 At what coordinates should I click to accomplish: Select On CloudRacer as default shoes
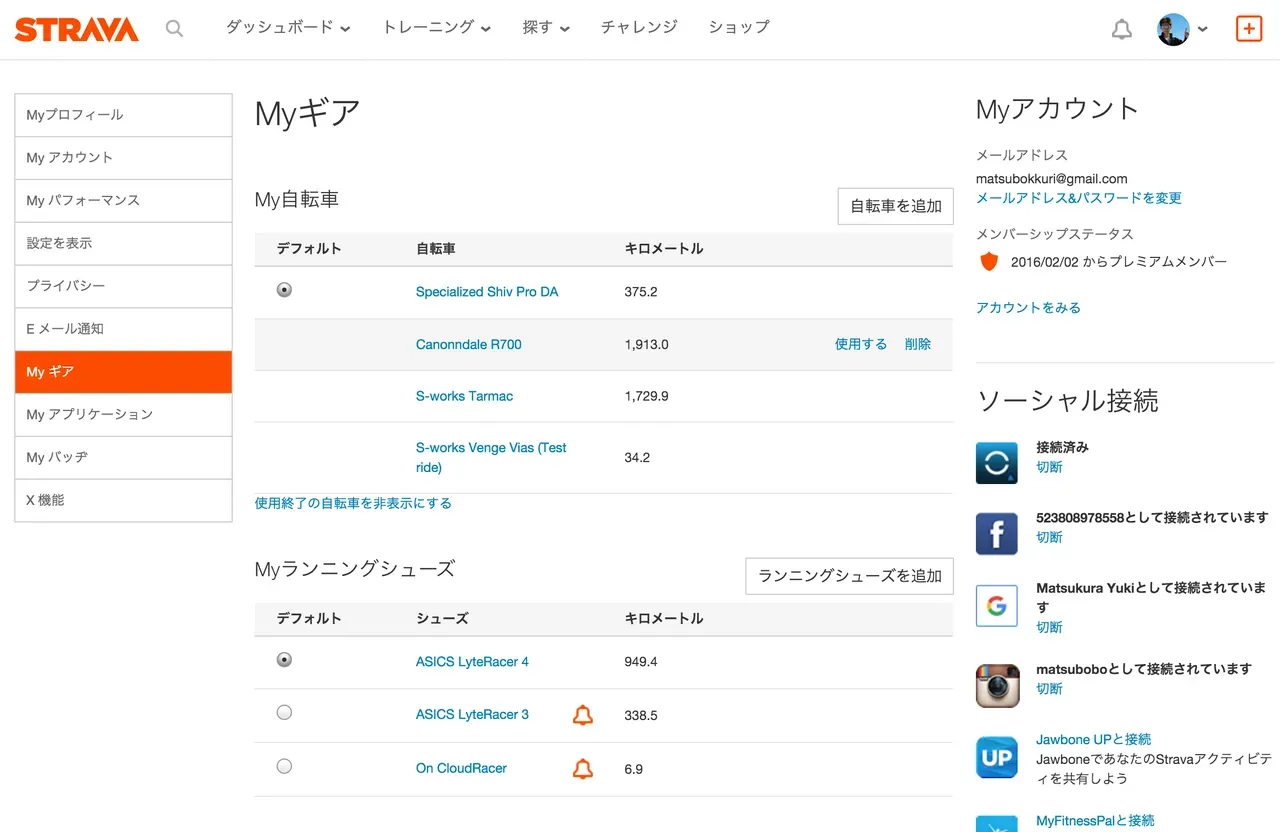[x=284, y=766]
